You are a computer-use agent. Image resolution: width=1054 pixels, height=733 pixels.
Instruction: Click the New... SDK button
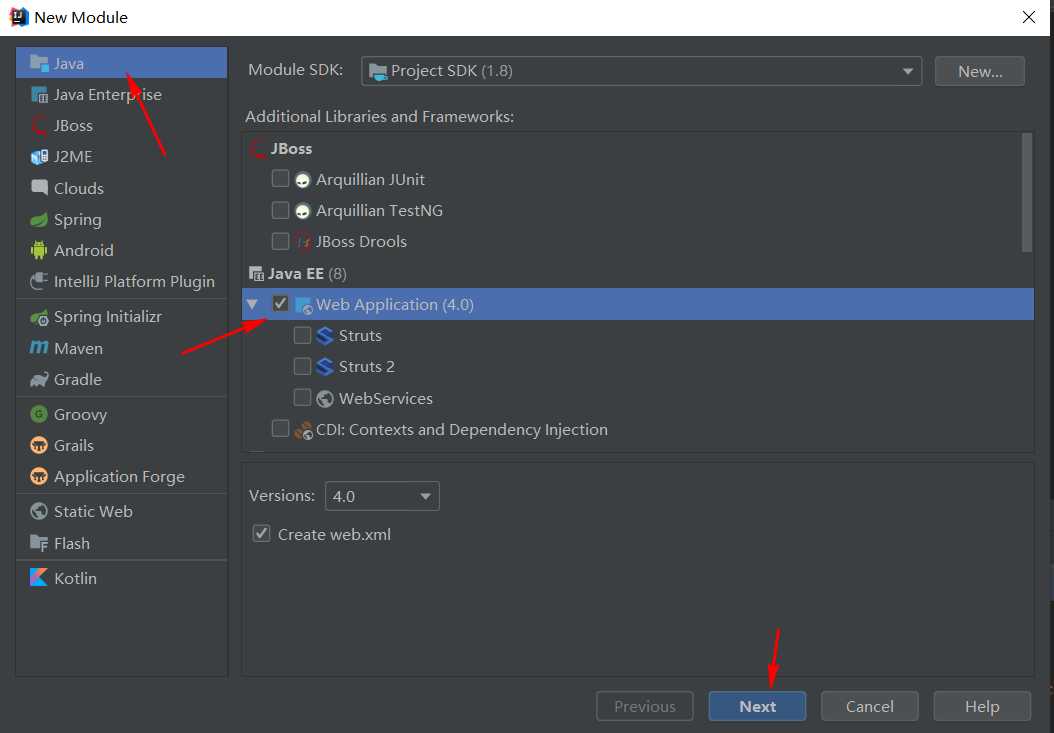[979, 71]
